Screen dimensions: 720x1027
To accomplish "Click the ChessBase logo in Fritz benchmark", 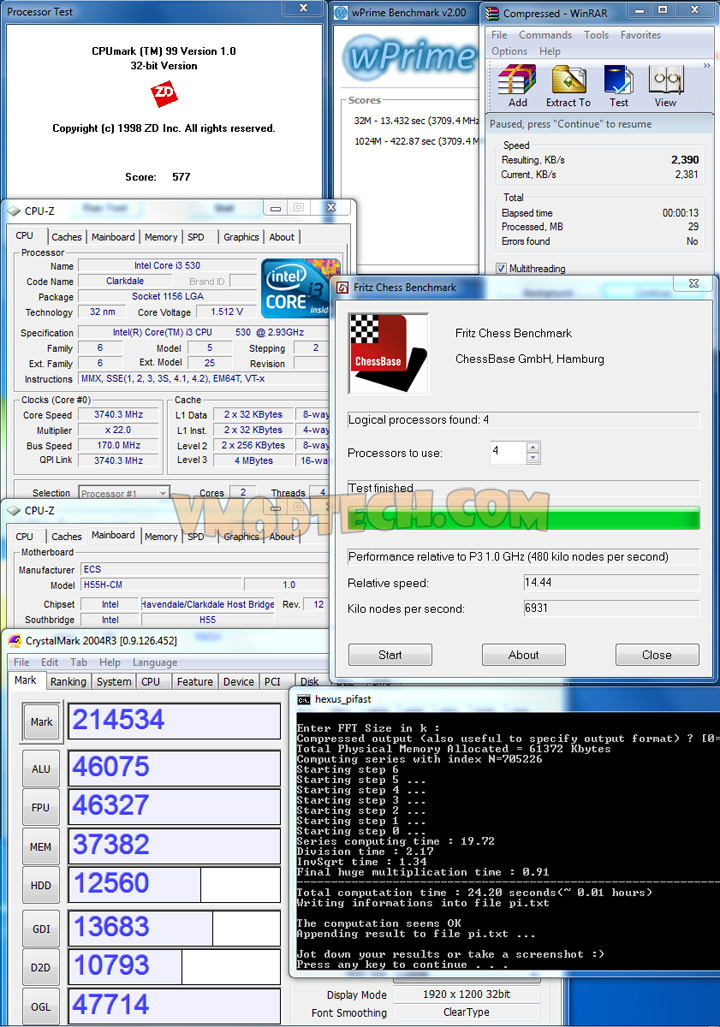I will [388, 353].
